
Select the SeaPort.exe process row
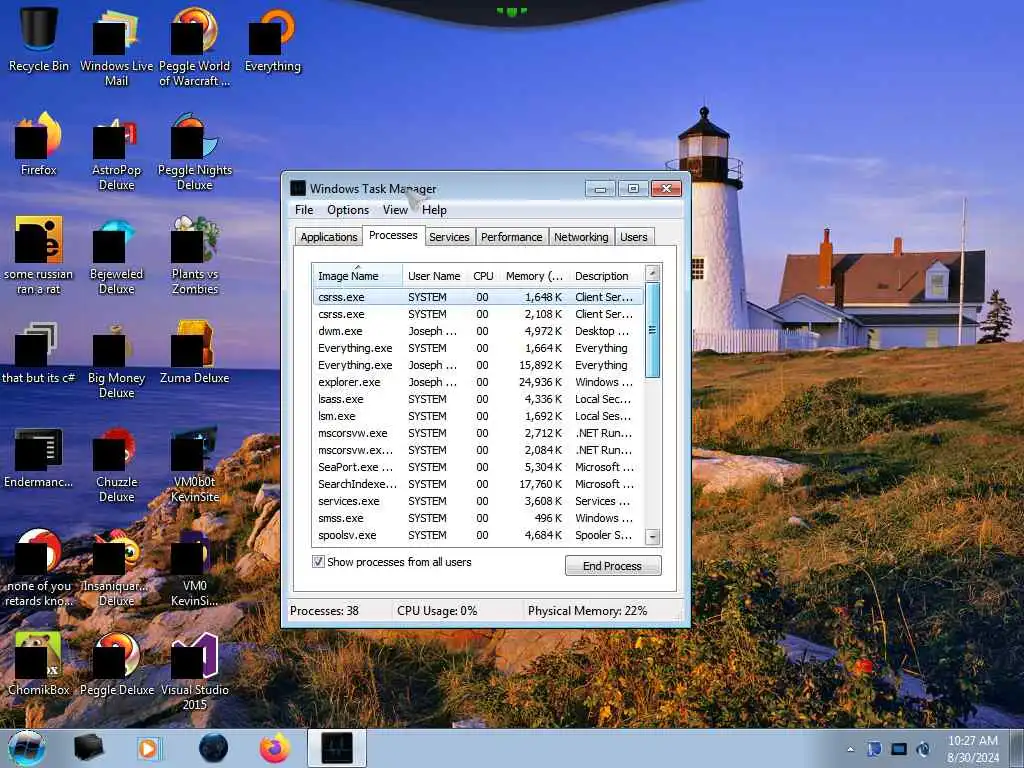[478, 467]
